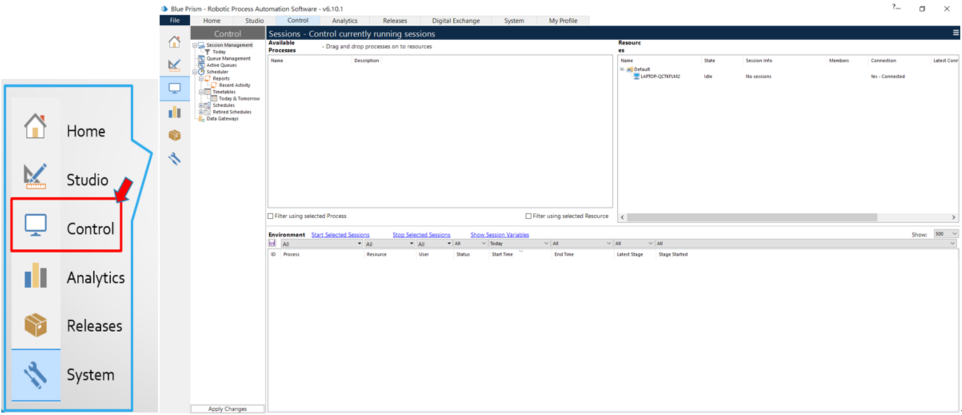Open the Process filter All dropdown

coord(321,244)
